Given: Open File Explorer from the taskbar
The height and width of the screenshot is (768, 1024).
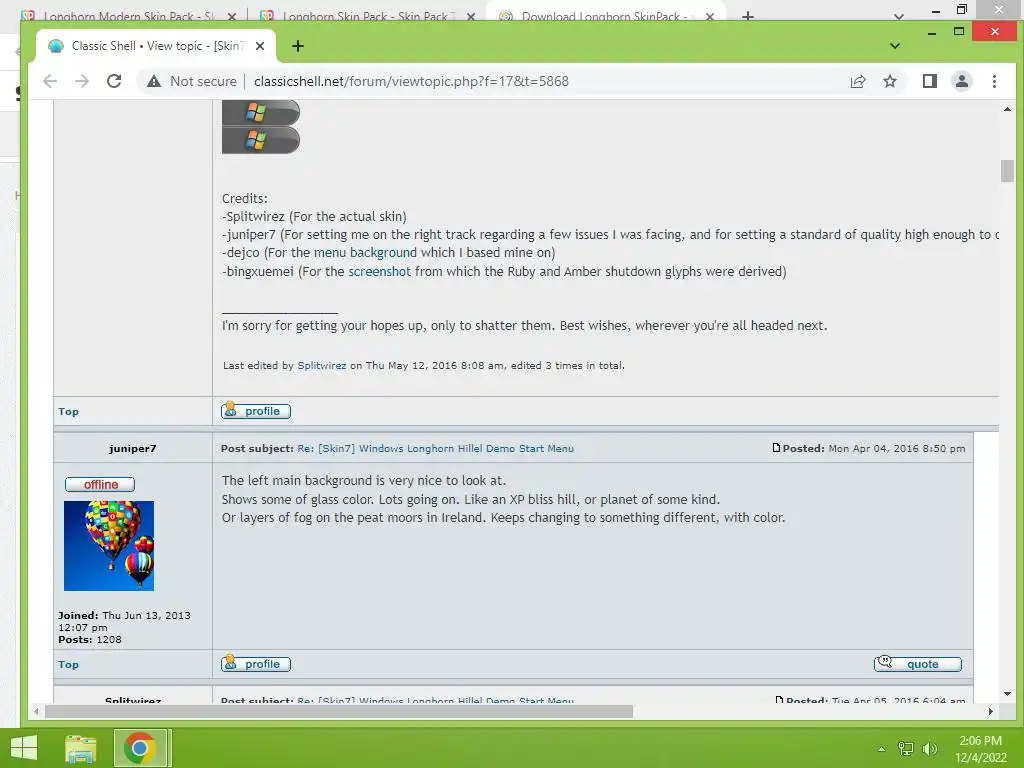Looking at the screenshot, I should pos(80,748).
